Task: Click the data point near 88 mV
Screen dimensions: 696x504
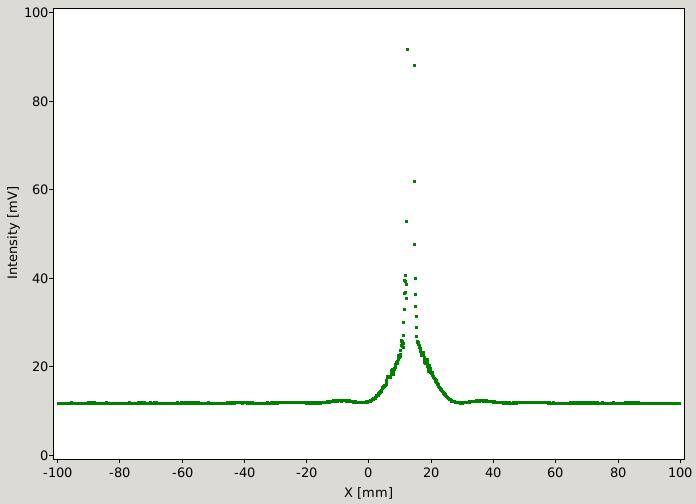Action: tap(414, 65)
